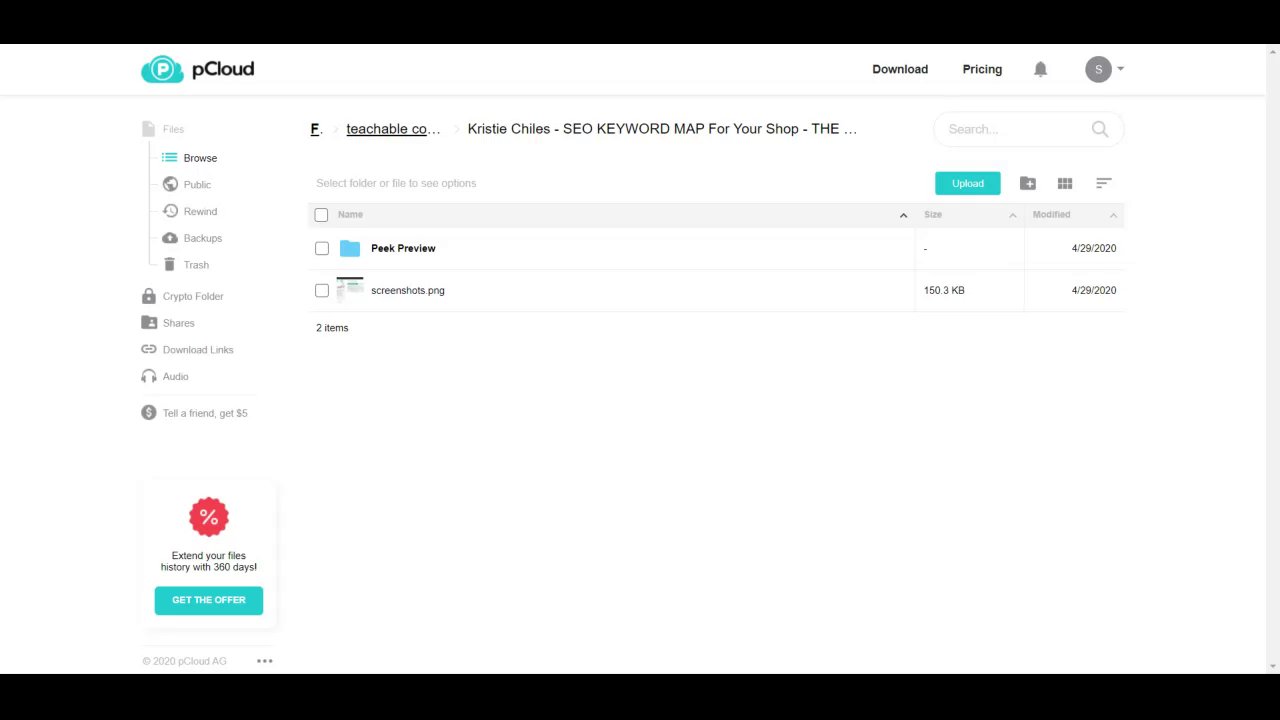Open the Download page

[x=900, y=69]
